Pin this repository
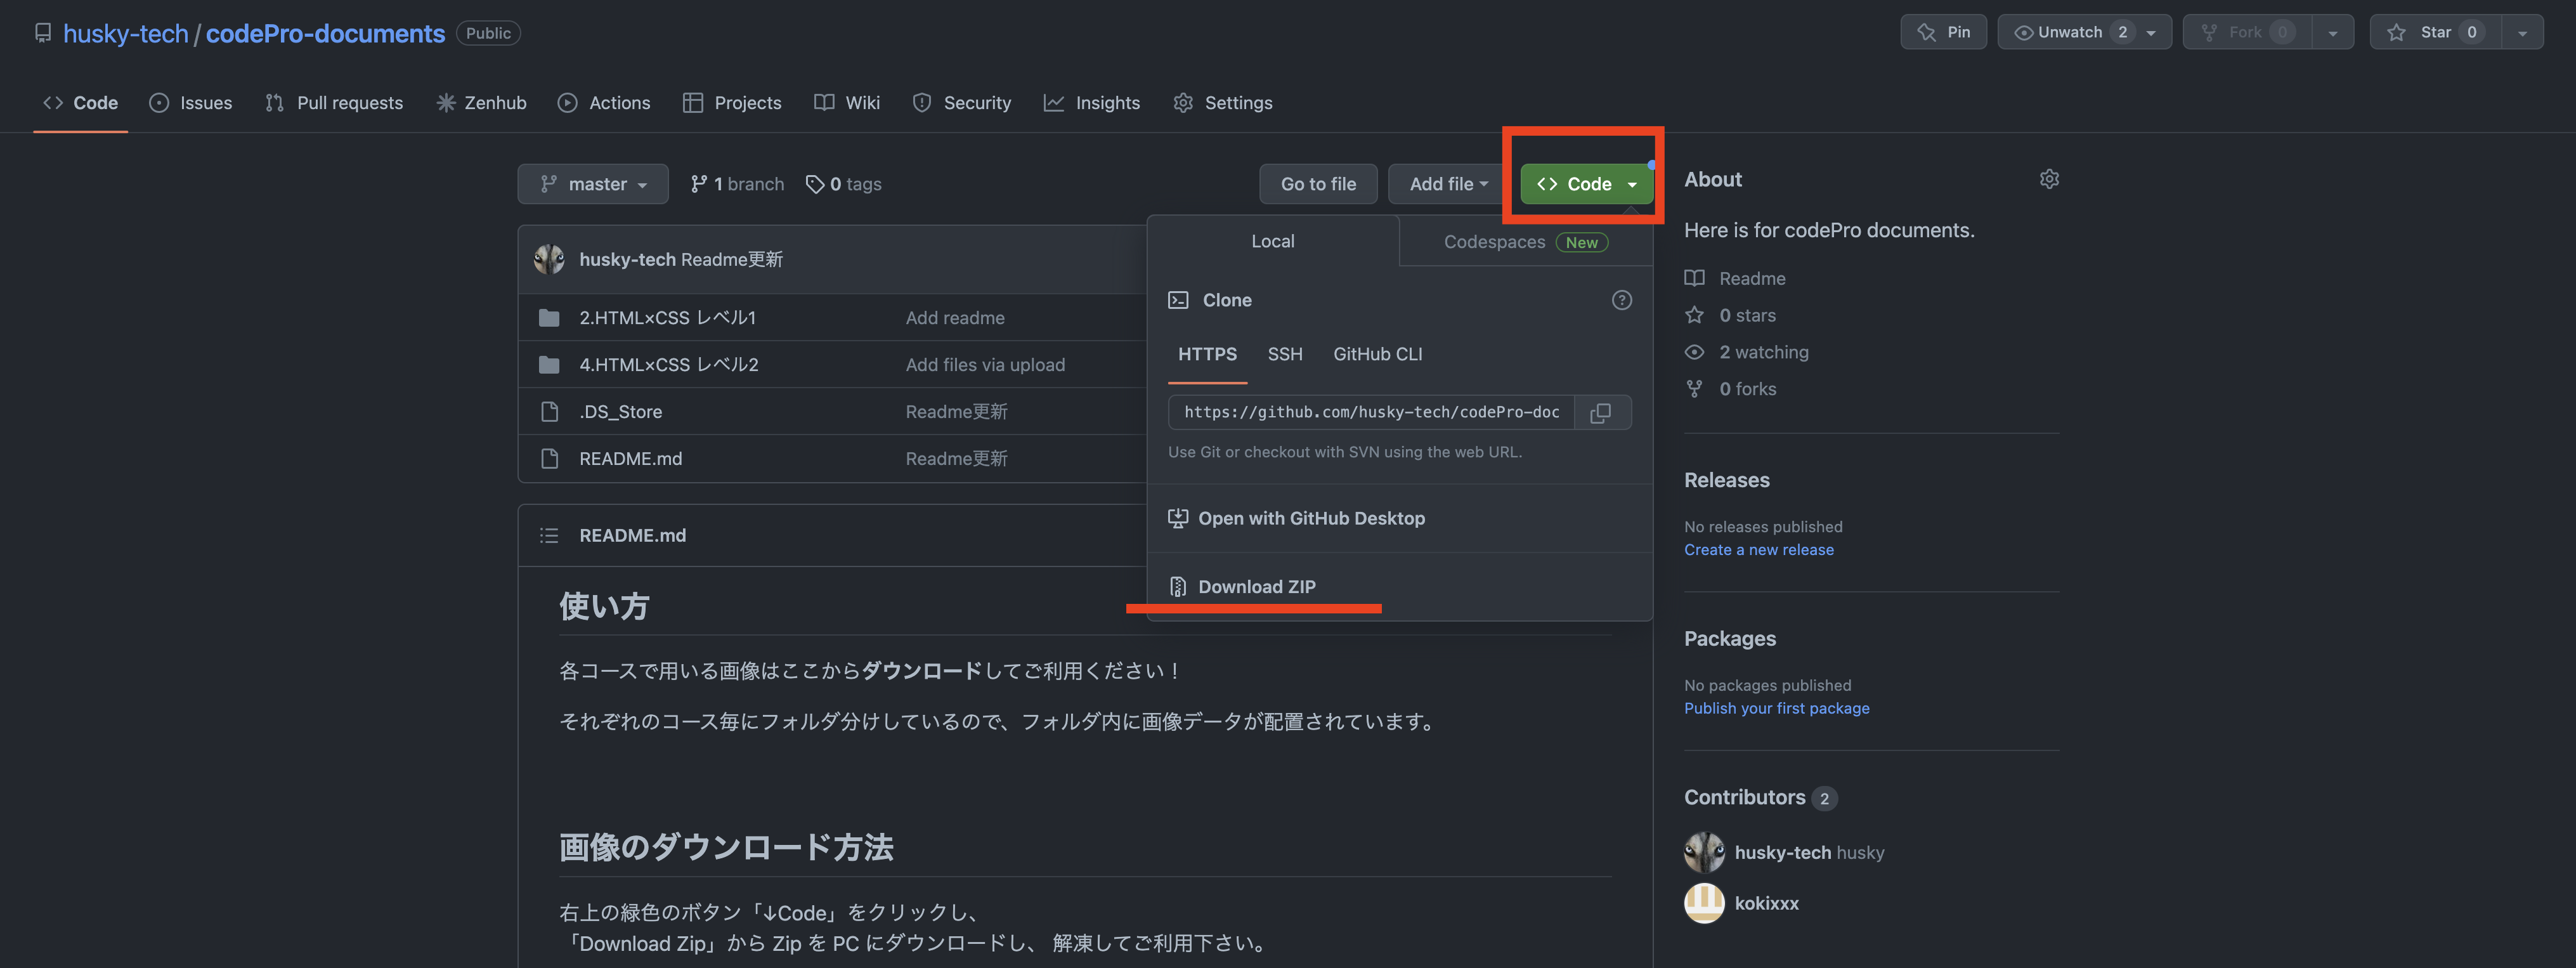Screen dimensions: 2576x968 click(x=1943, y=31)
